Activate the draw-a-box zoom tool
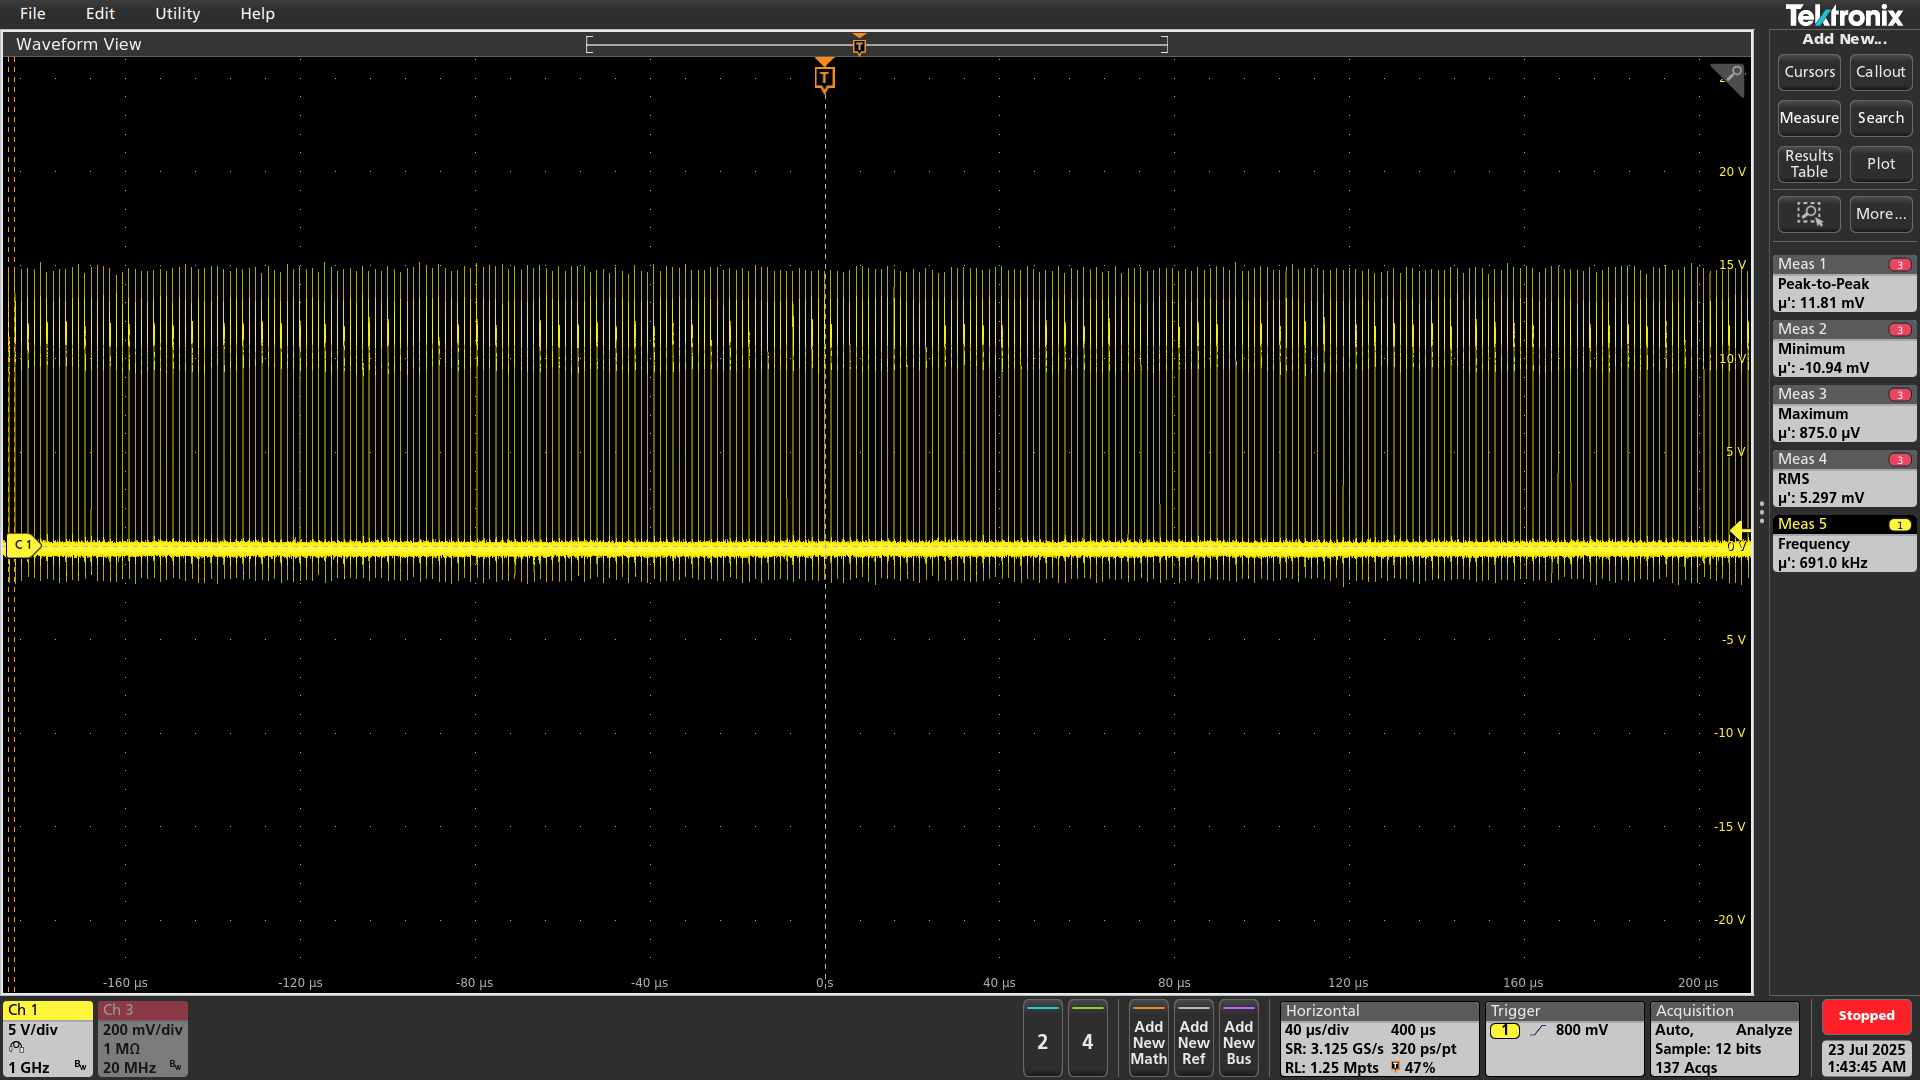Screen dimensions: 1920x1080 tap(1808, 214)
